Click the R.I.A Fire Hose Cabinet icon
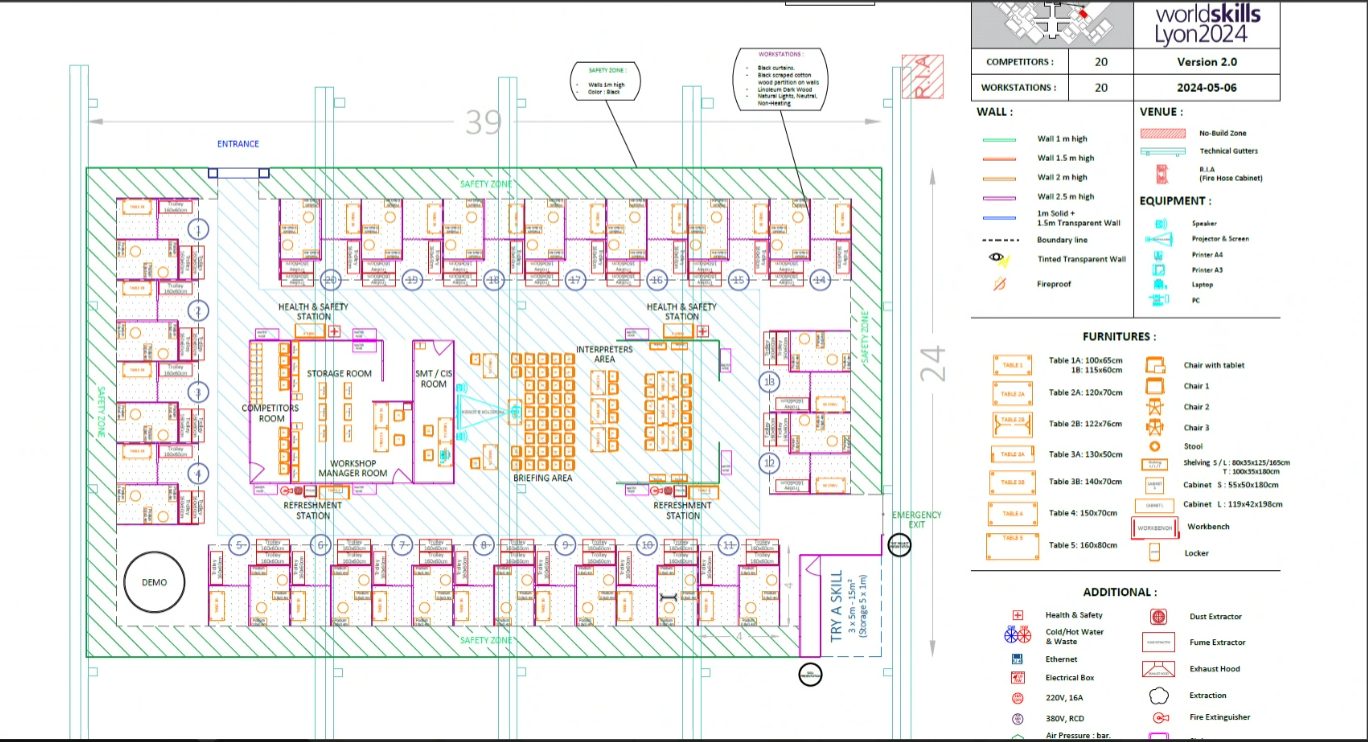Image resolution: width=1368 pixels, height=742 pixels. point(1160,173)
